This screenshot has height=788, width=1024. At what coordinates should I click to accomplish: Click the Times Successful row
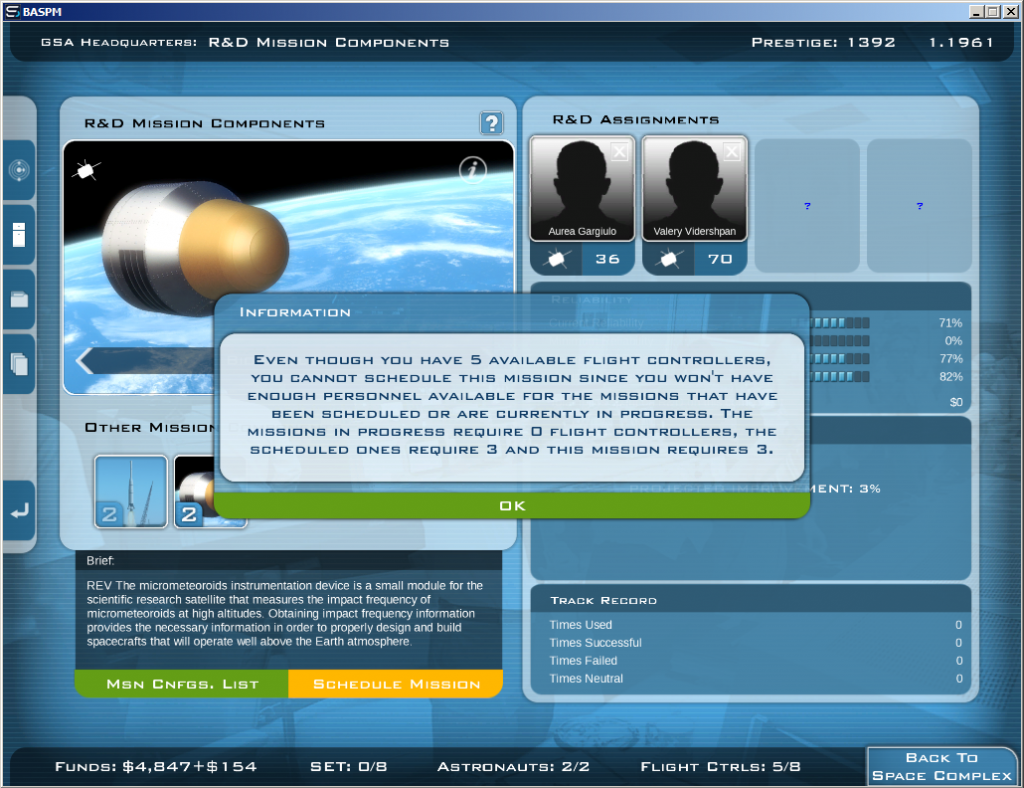click(755, 642)
